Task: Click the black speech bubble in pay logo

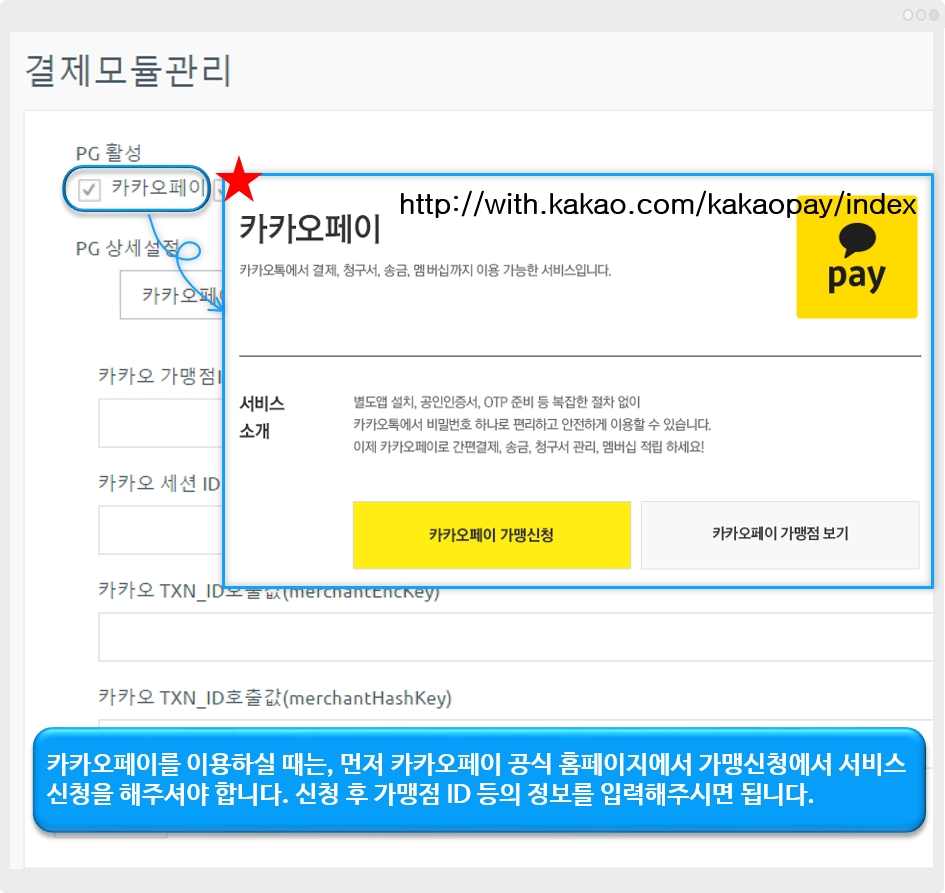Action: pyautogui.click(x=856, y=239)
